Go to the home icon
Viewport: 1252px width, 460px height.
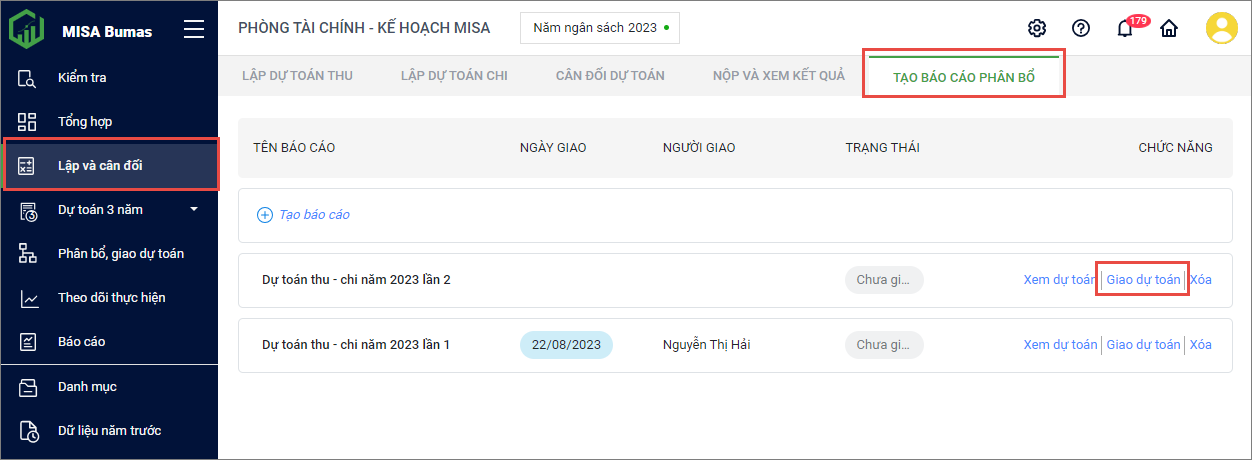point(1168,28)
